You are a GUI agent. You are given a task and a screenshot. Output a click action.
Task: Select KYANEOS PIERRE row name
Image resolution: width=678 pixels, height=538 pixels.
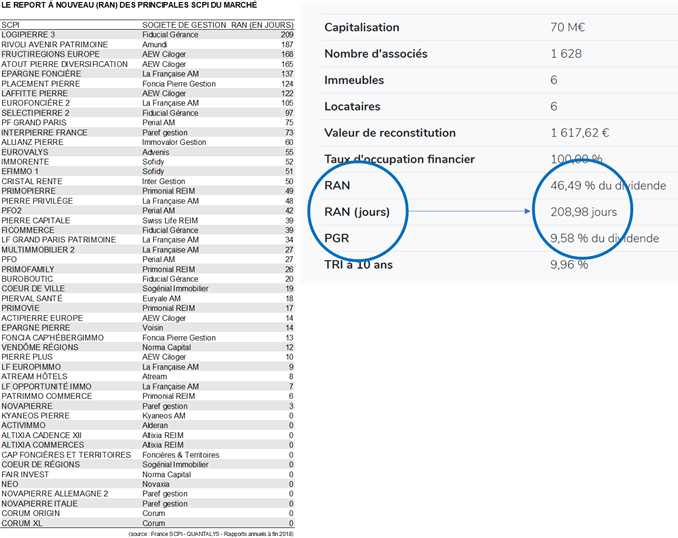tap(35, 416)
